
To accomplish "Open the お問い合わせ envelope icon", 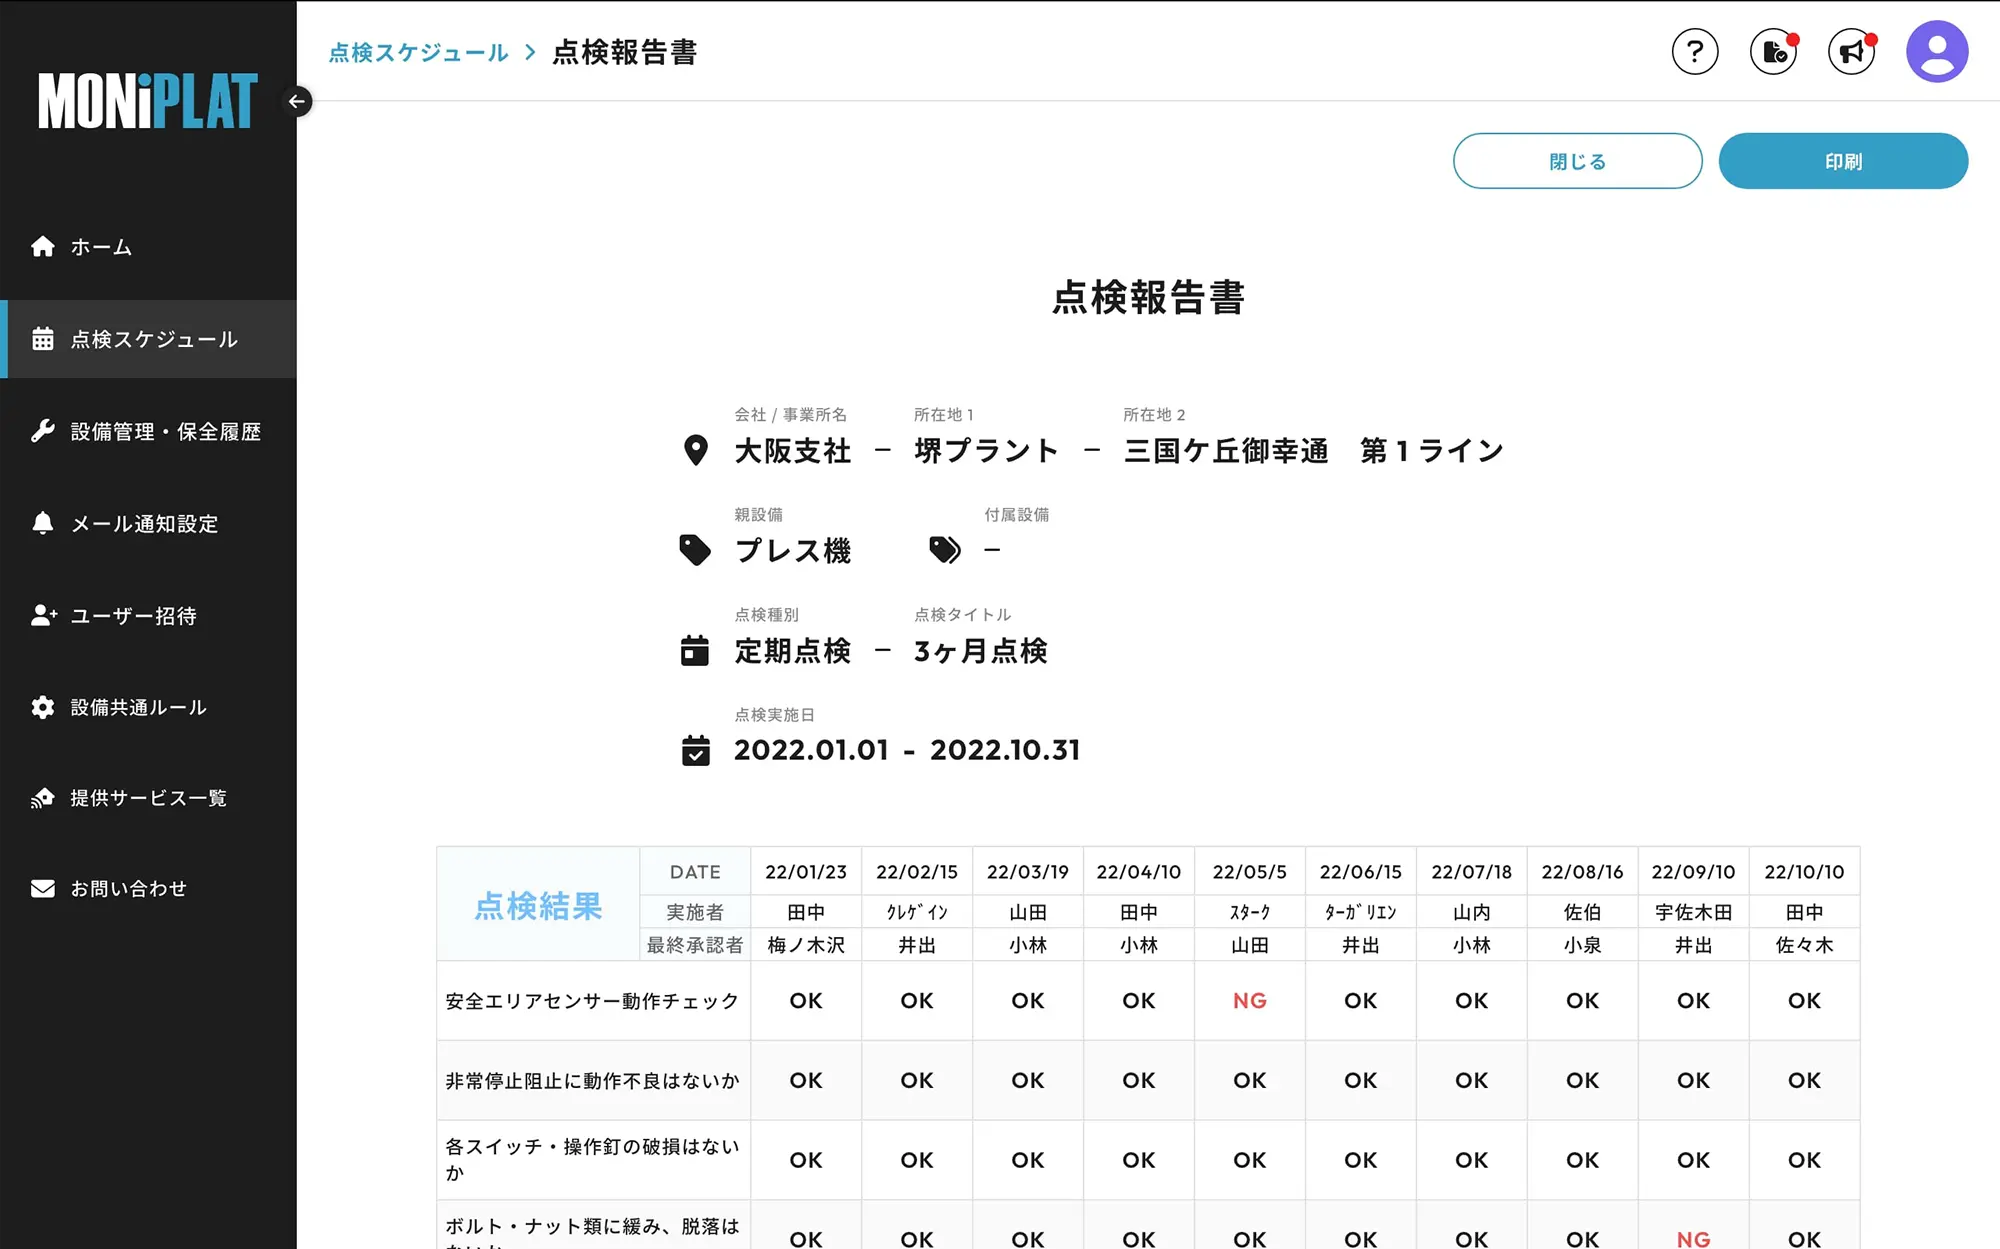I will 44,888.
